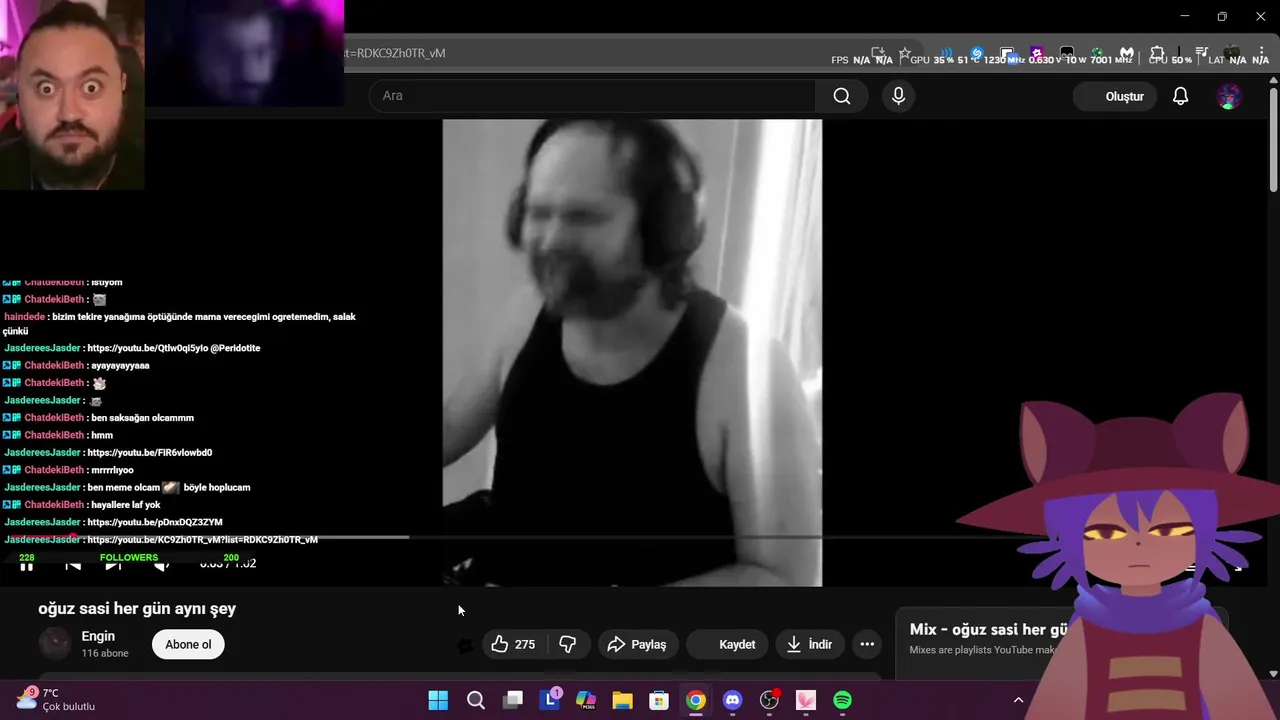
Task: Bookmark the page with the star icon
Action: coord(905,53)
